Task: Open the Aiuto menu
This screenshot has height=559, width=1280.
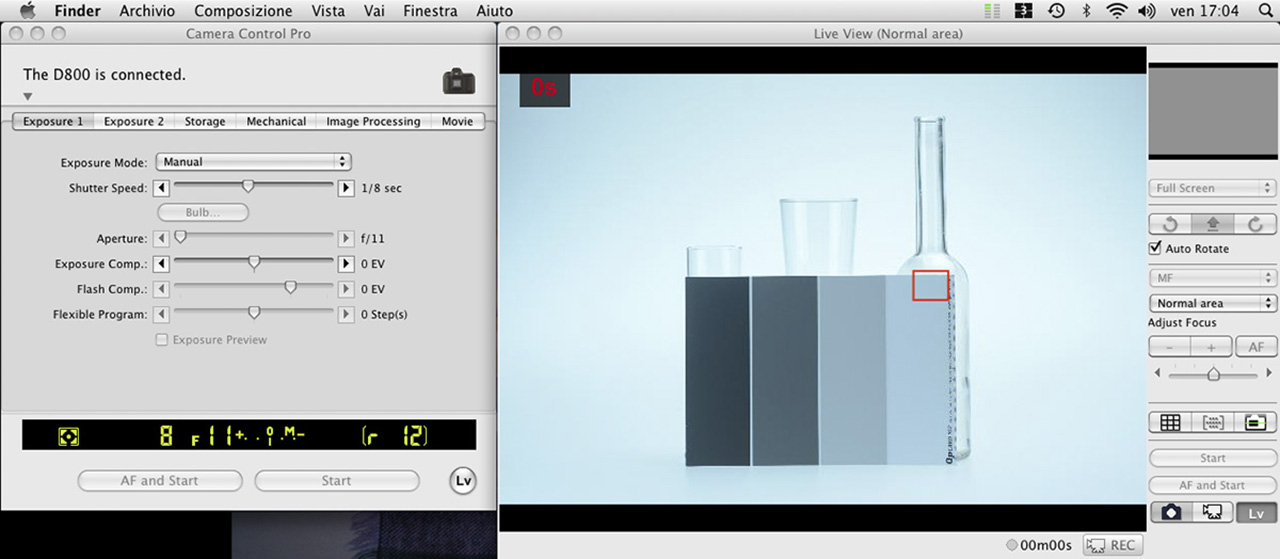Action: (x=495, y=11)
